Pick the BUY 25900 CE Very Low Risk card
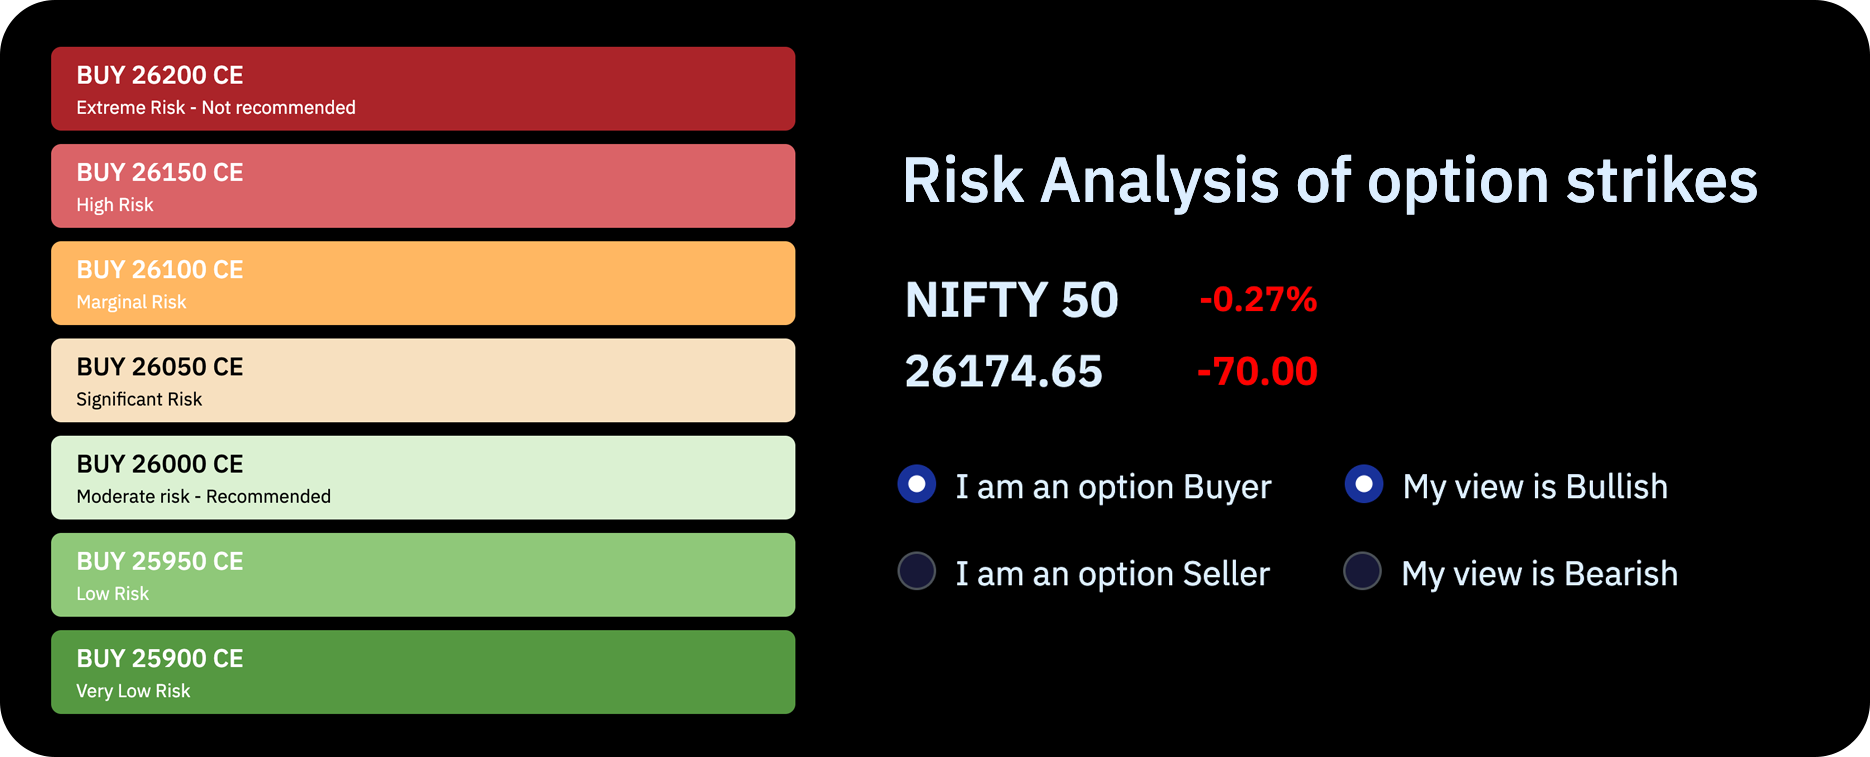Image resolution: width=1870 pixels, height=757 pixels. pos(423,671)
